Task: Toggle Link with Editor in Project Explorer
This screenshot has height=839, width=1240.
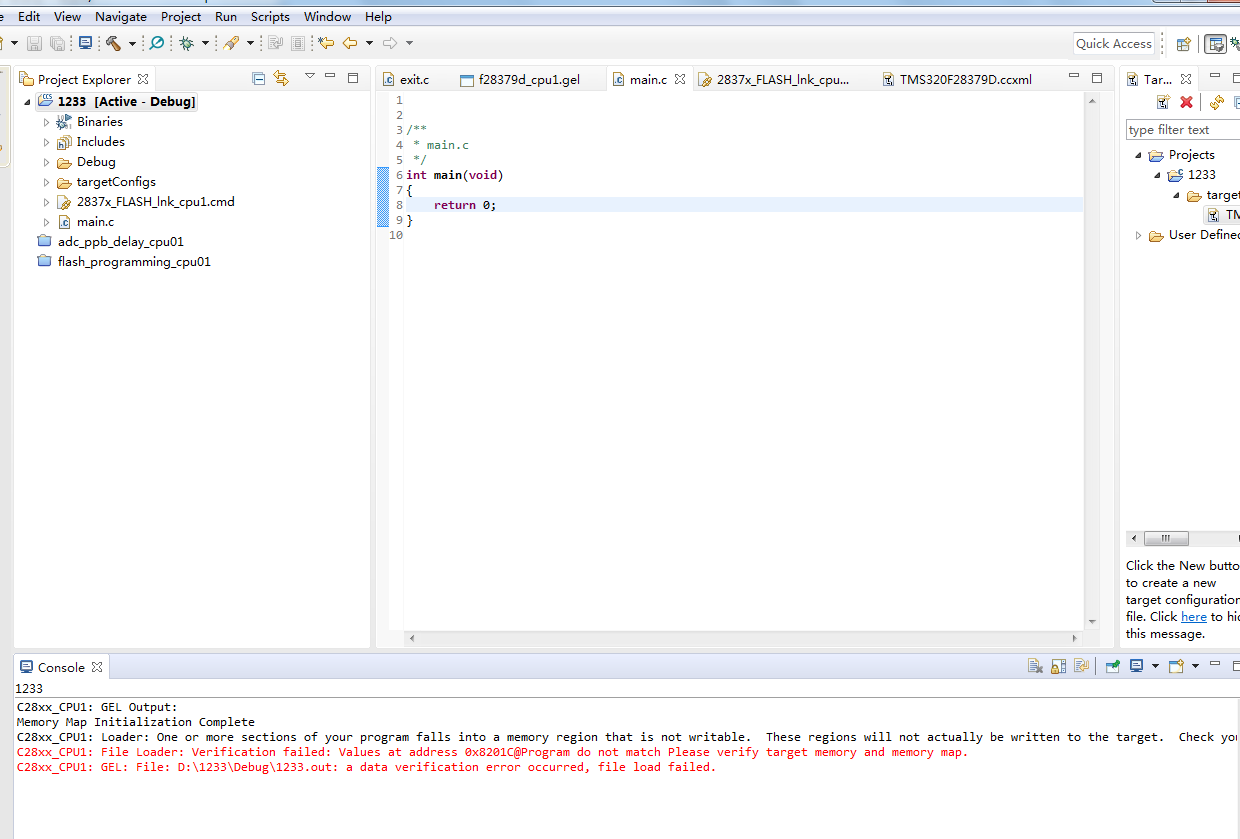Action: click(281, 78)
